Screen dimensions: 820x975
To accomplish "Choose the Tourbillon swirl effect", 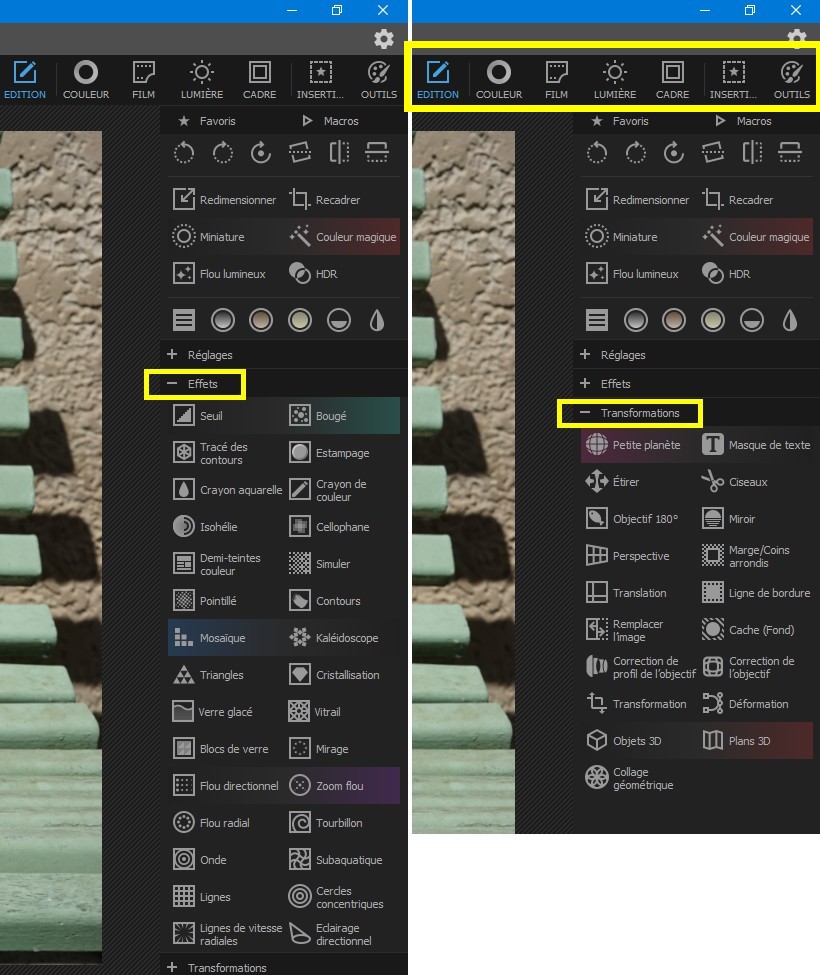I will click(326, 823).
